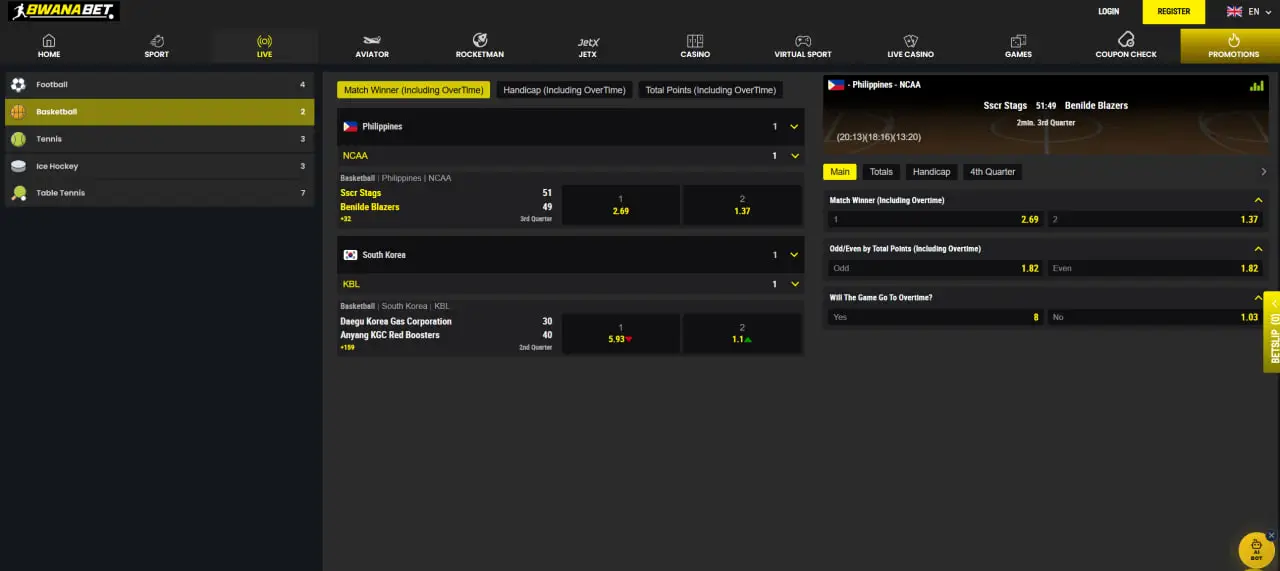Viewport: 1280px width, 571px height.
Task: Open the Daegu Korea Gas Corporation team name
Action: (396, 321)
